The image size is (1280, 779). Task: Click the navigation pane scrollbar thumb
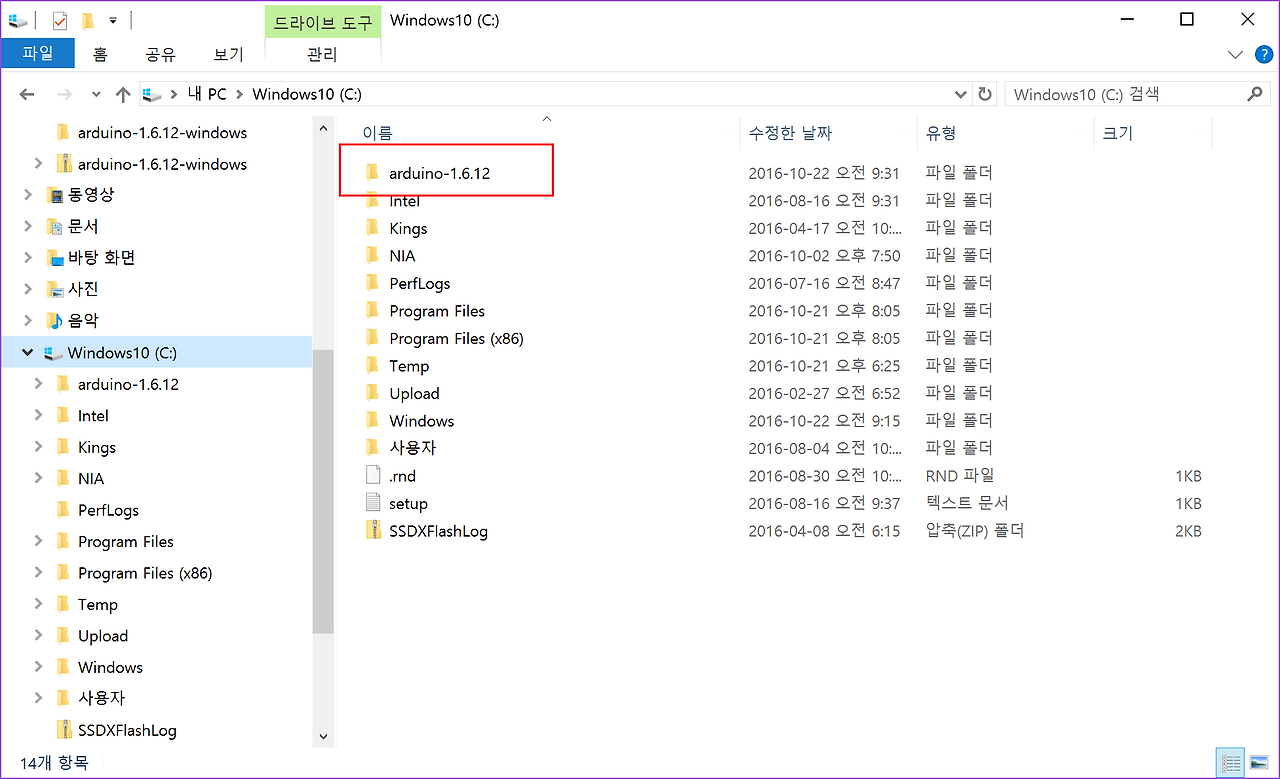tap(322, 490)
